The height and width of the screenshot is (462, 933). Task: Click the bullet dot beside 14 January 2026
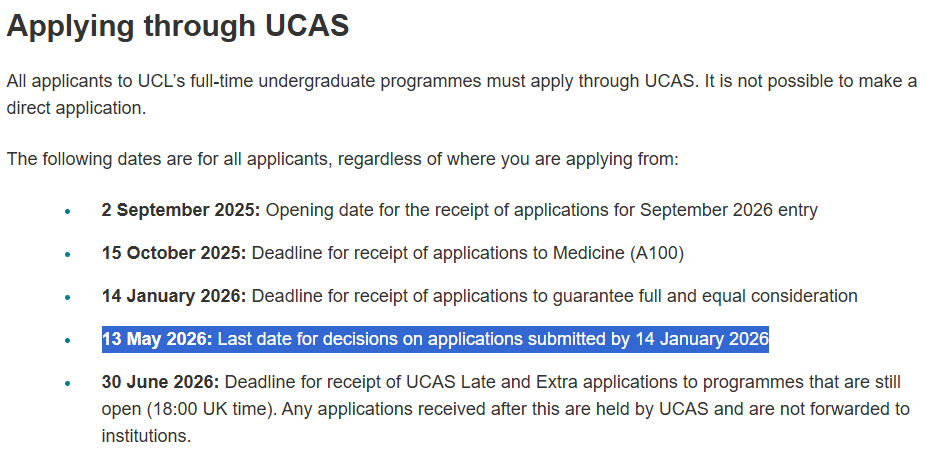point(67,297)
